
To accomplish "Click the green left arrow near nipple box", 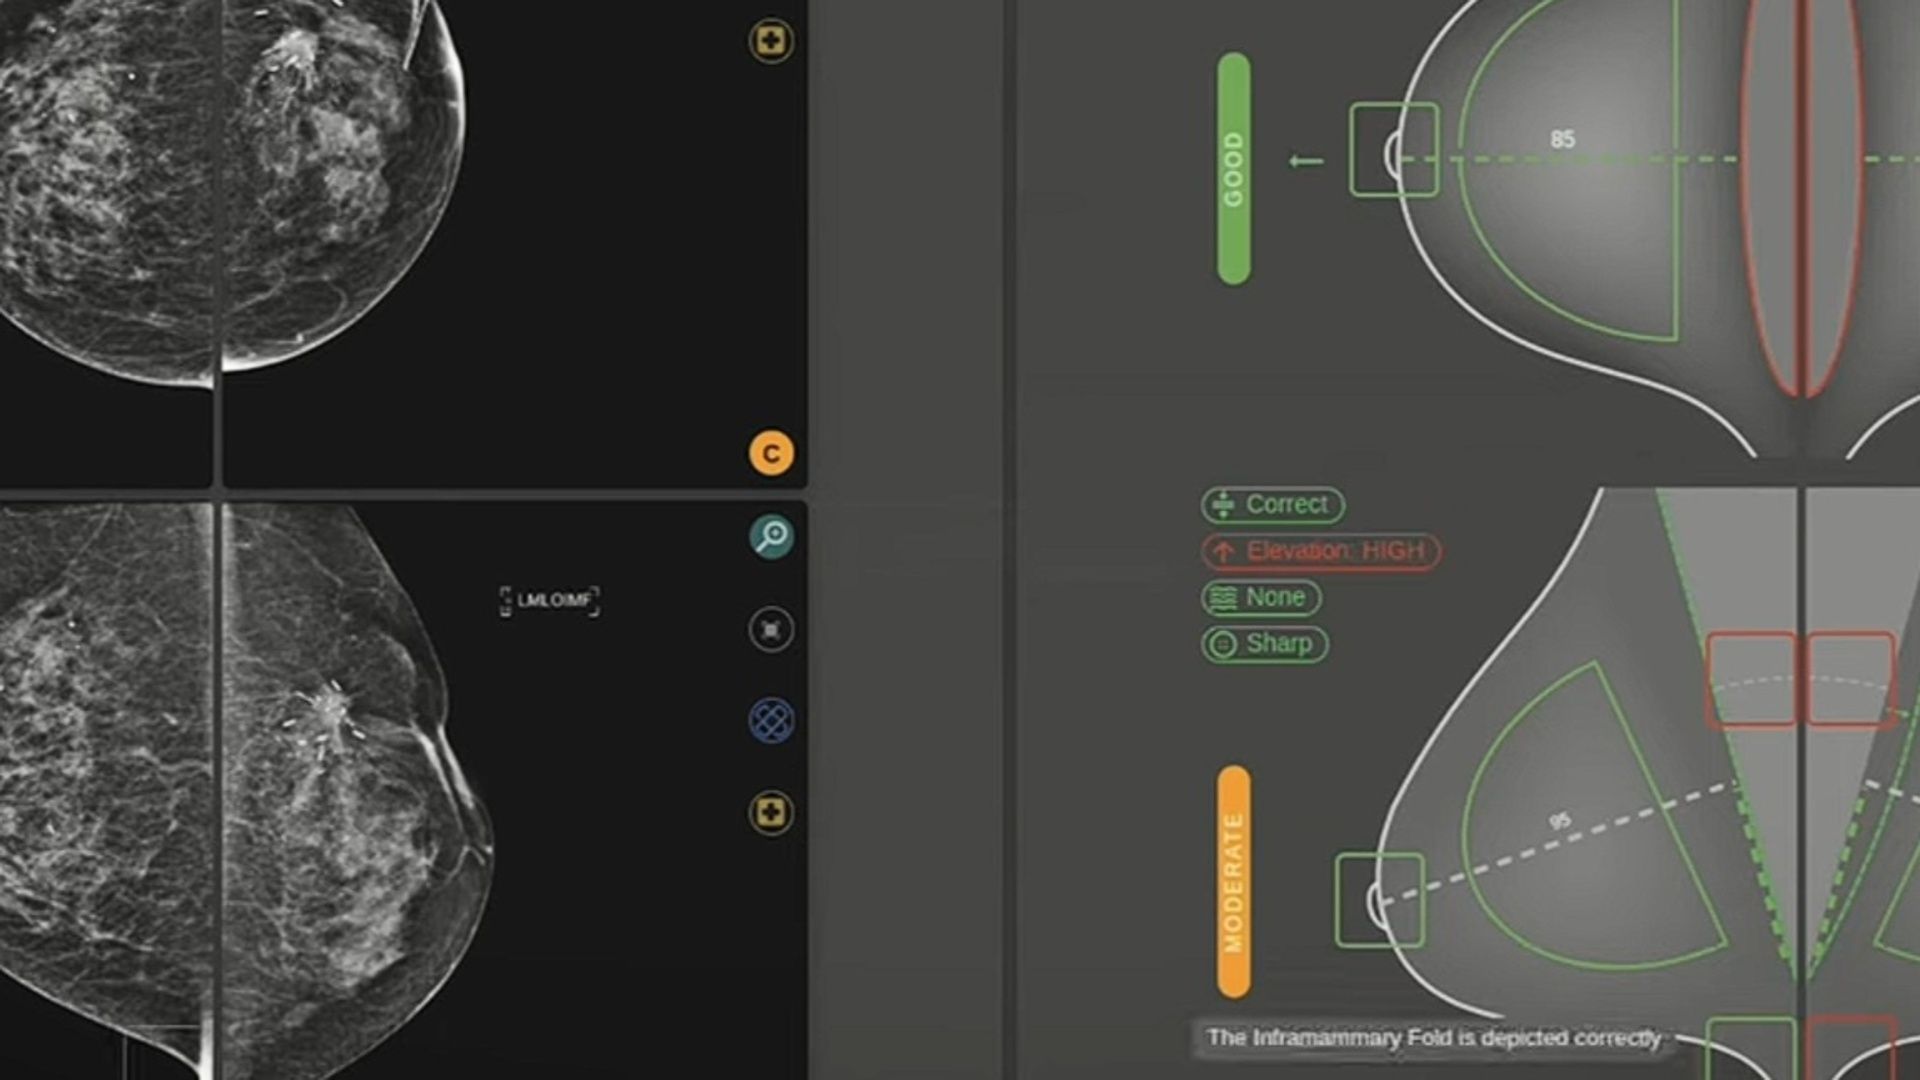I will pos(1306,161).
